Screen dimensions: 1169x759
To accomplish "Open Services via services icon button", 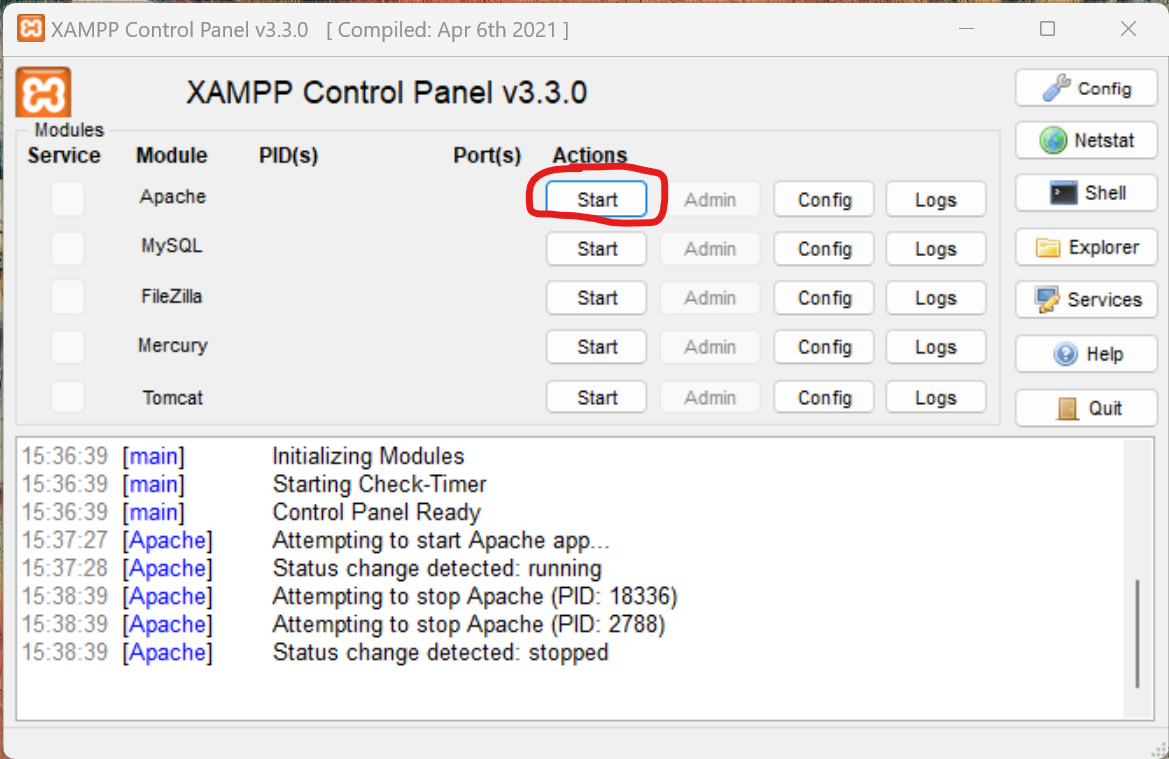I will 1087,299.
